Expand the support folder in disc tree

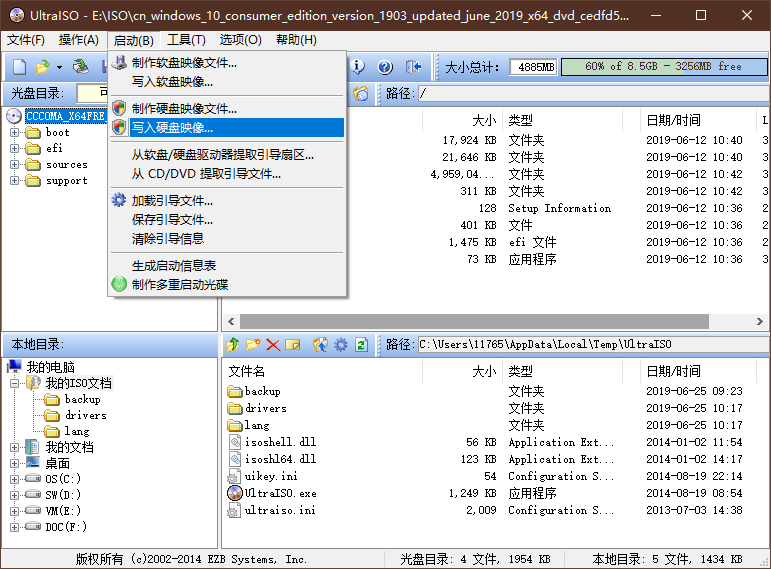pos(14,180)
